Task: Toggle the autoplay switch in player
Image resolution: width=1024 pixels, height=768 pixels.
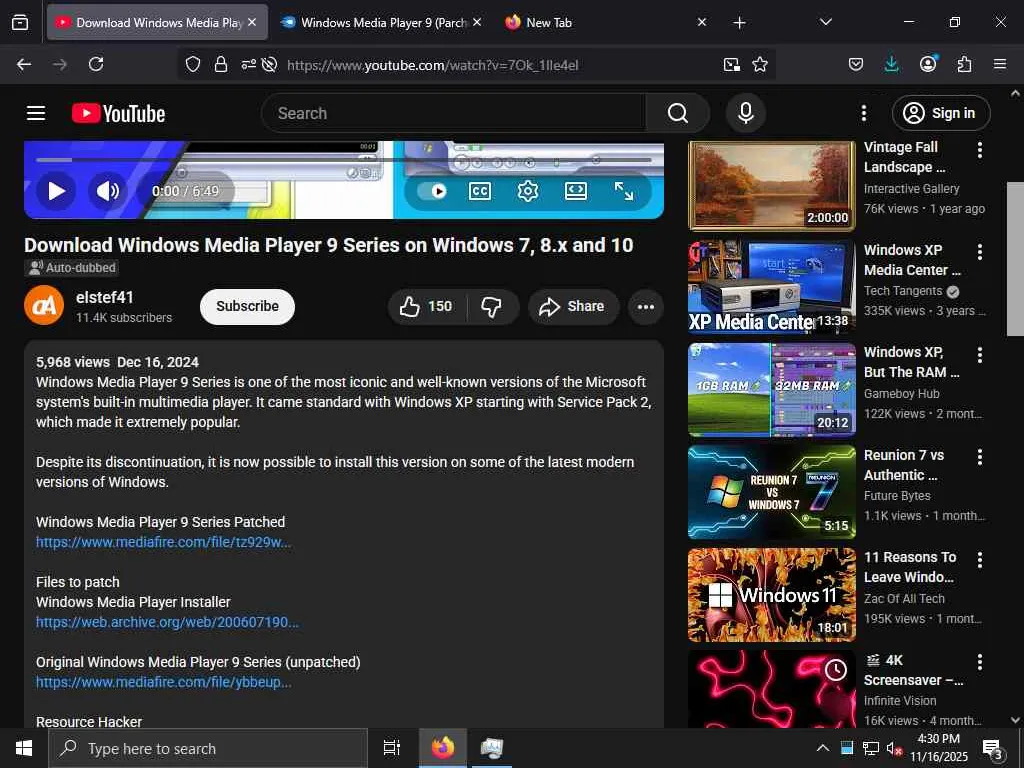Action: pos(432,191)
